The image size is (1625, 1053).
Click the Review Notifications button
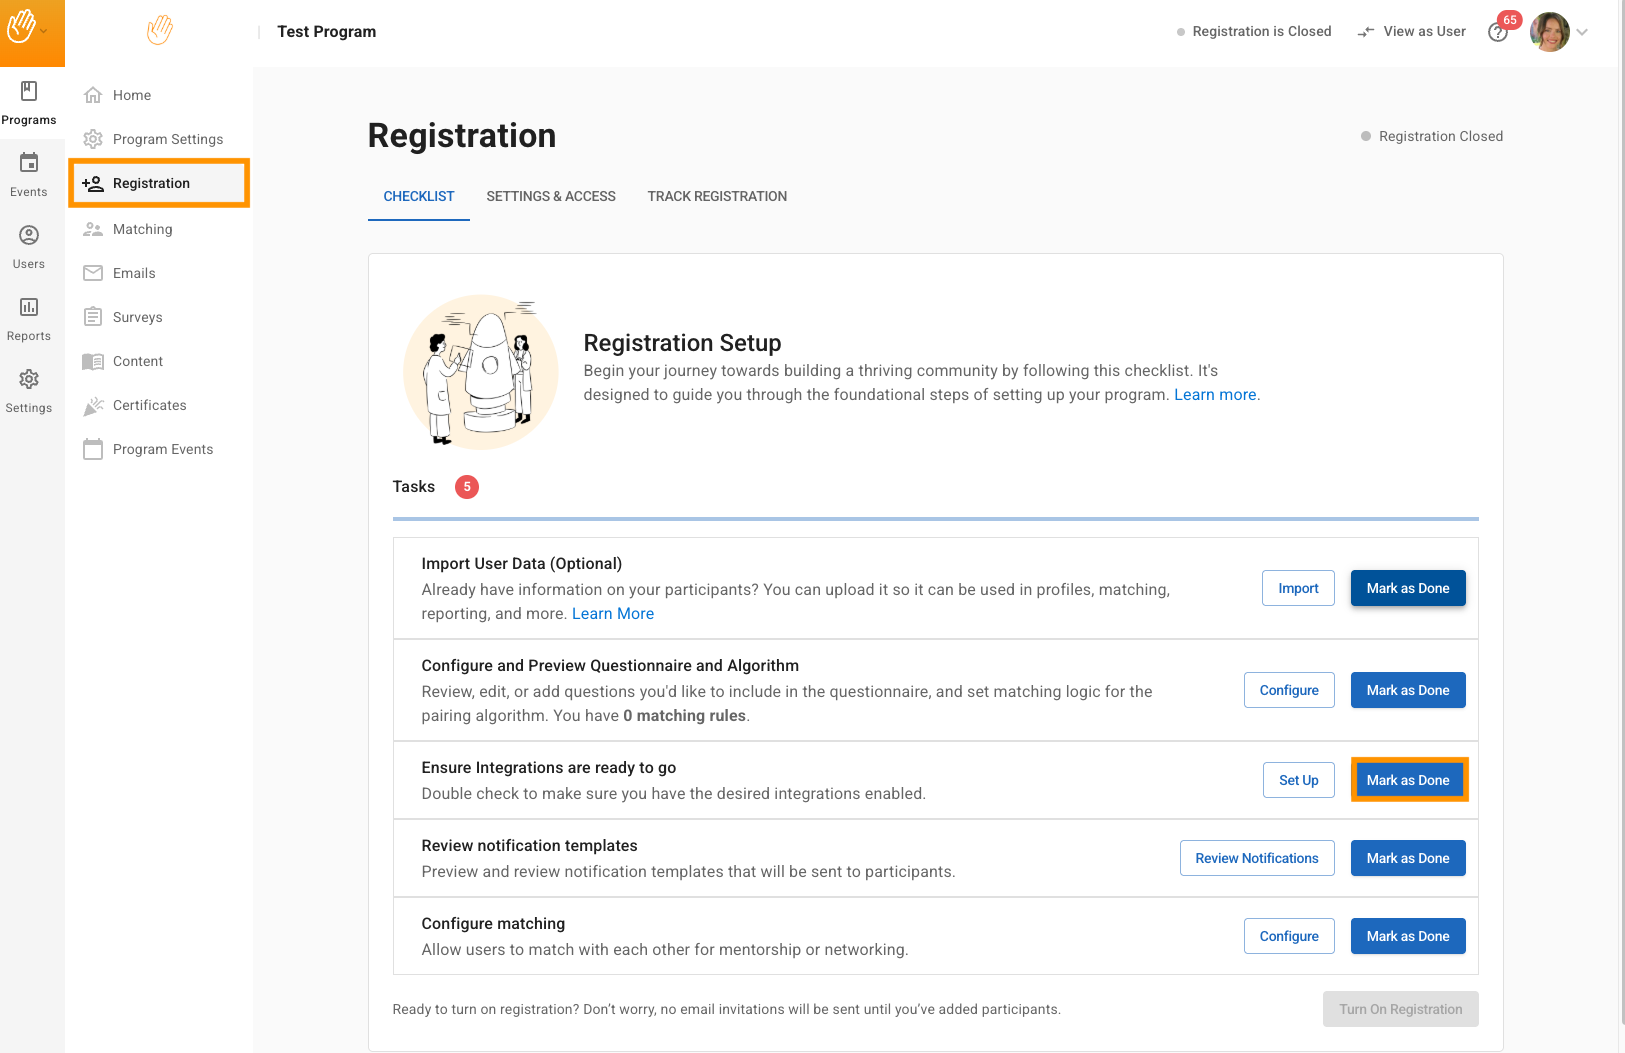[1257, 858]
